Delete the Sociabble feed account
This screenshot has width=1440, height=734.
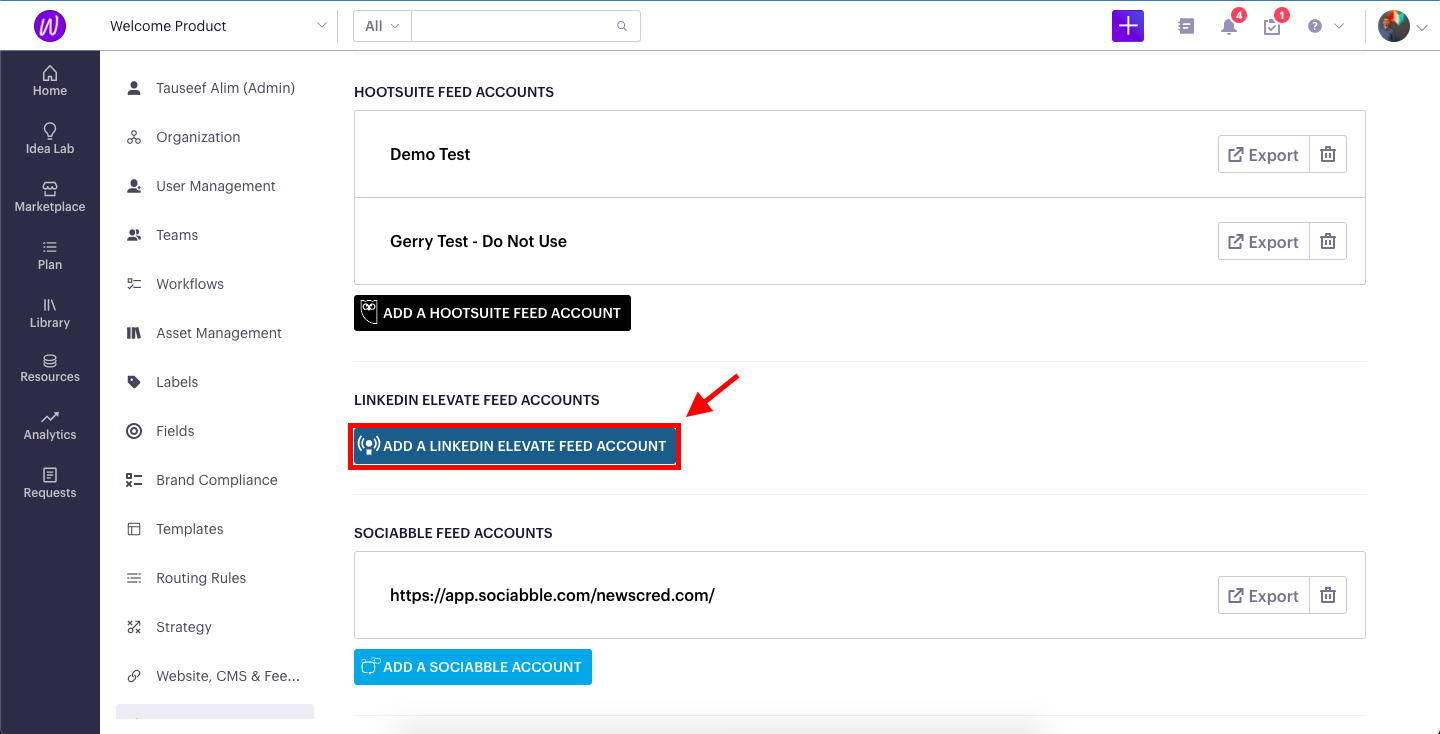pos(1328,595)
